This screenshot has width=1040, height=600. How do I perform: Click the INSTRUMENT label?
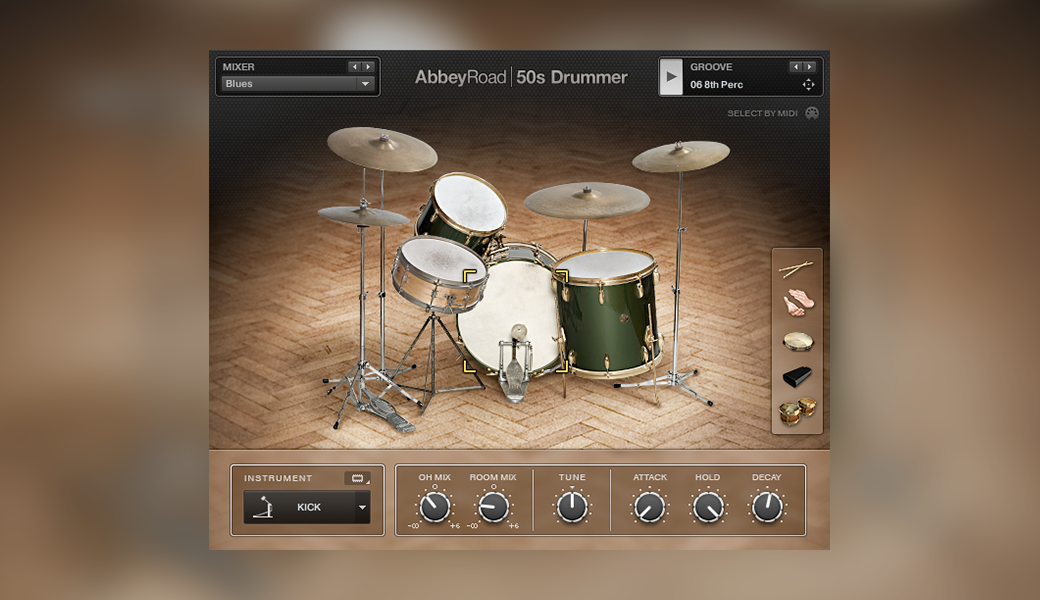(x=278, y=478)
